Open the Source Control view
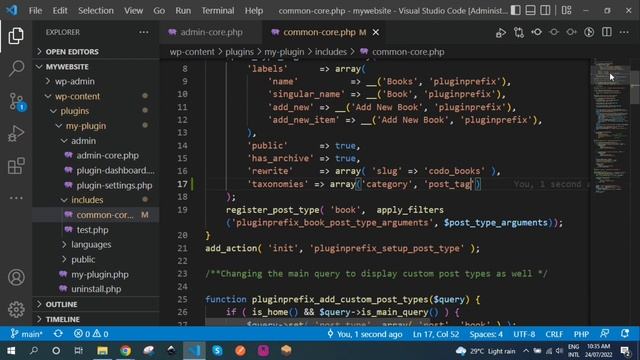This screenshot has width=640, height=360. coord(17,101)
